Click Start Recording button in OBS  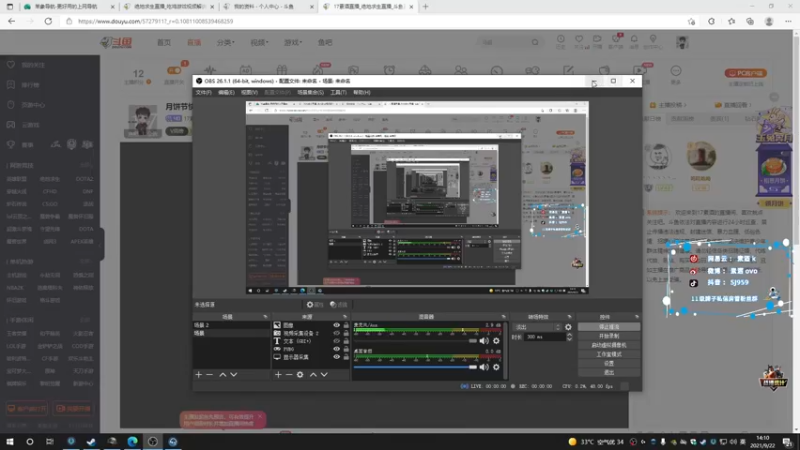pos(609,336)
